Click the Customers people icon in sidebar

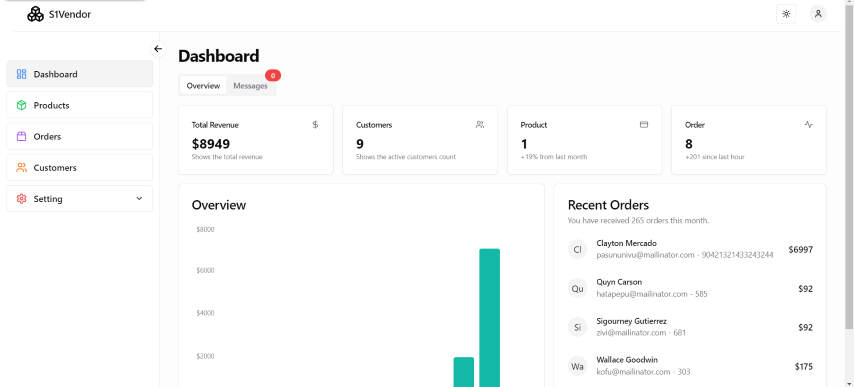tap(21, 168)
